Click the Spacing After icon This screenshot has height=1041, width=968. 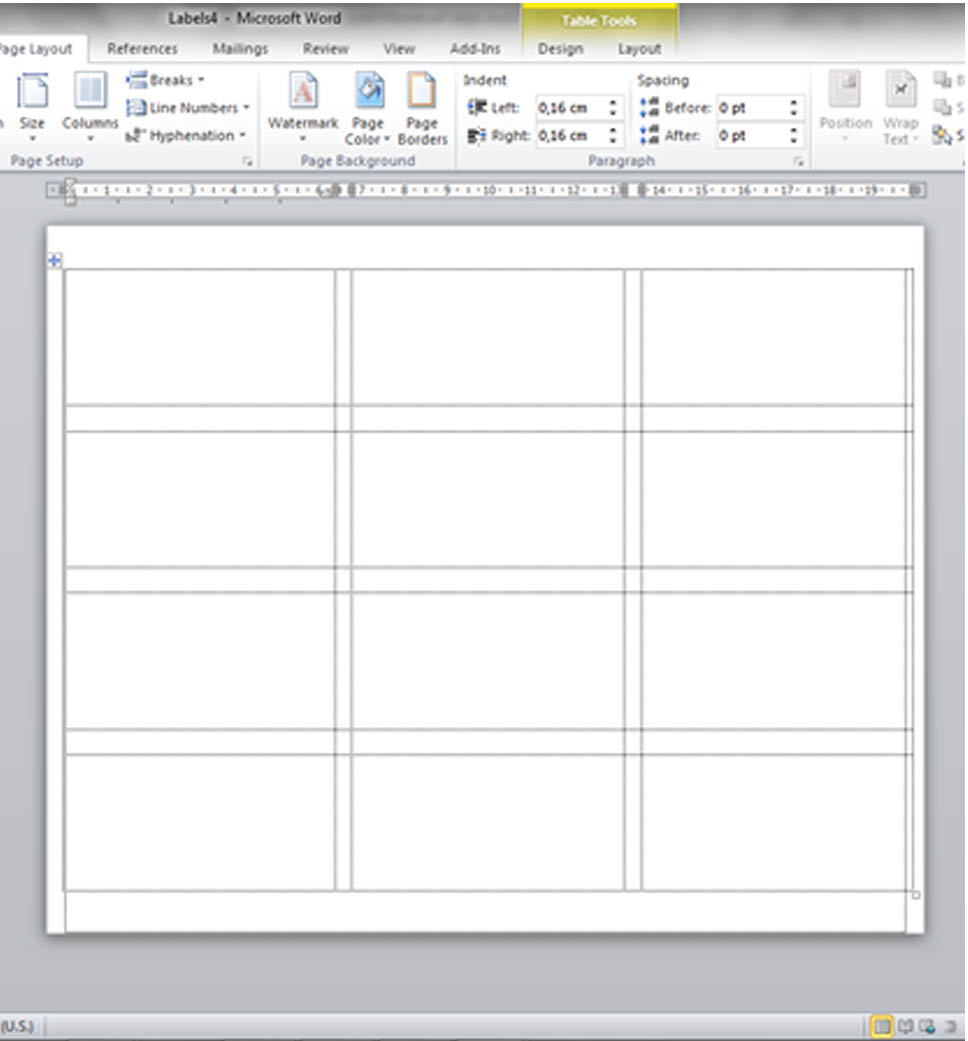point(649,135)
